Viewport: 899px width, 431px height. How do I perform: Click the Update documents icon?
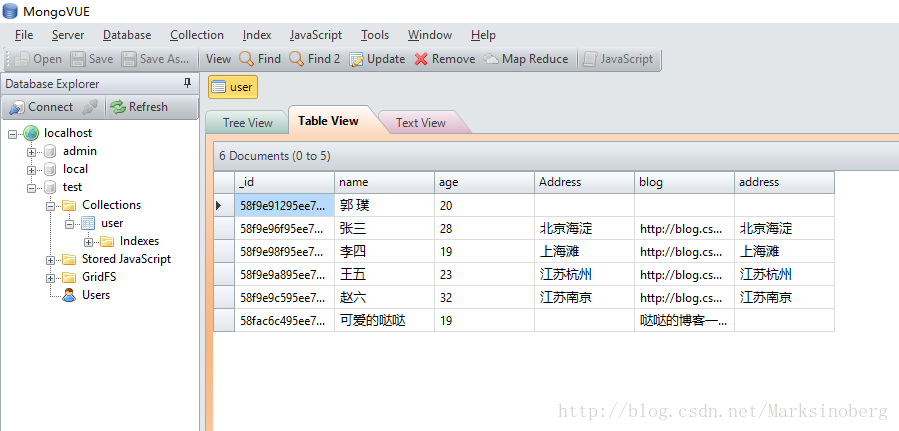[356, 59]
